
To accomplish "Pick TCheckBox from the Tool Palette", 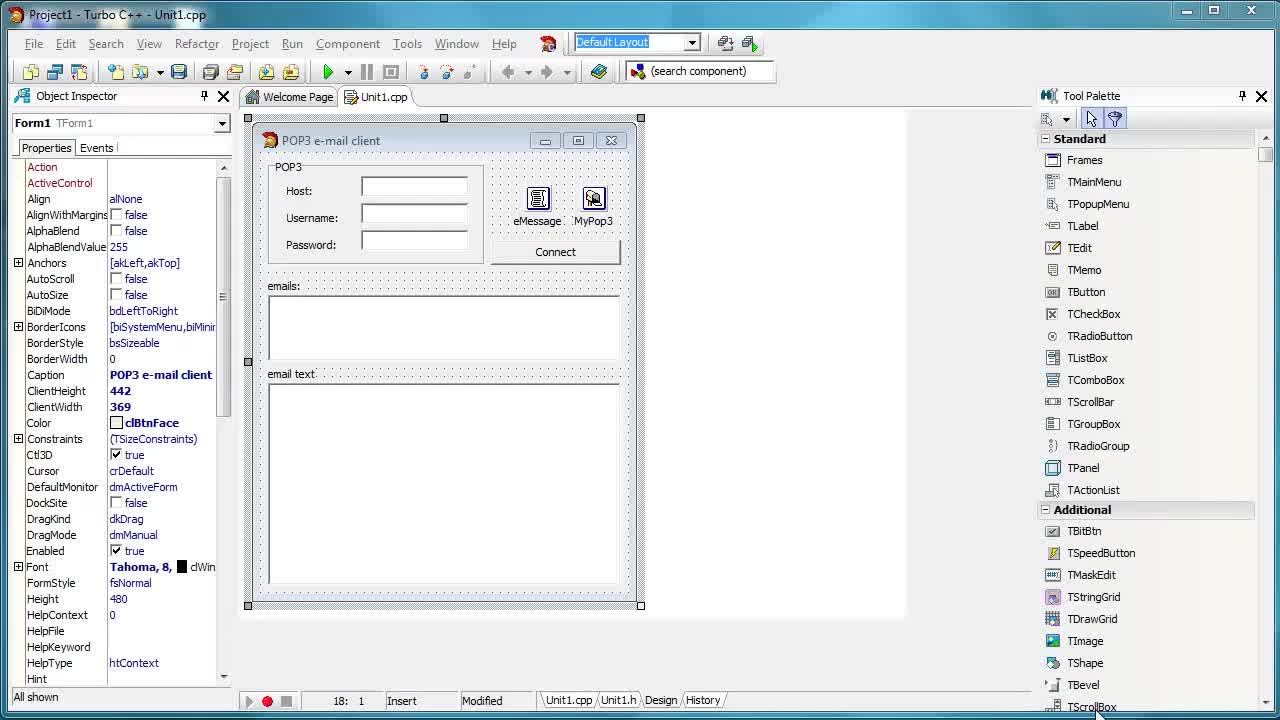I will (1082, 314).
